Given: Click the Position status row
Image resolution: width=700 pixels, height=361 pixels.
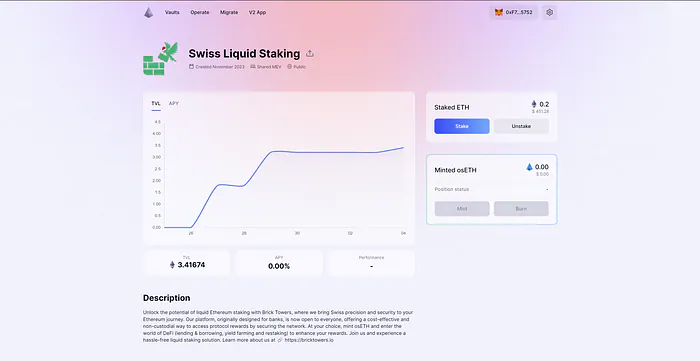Looking at the screenshot, I should pos(491,189).
